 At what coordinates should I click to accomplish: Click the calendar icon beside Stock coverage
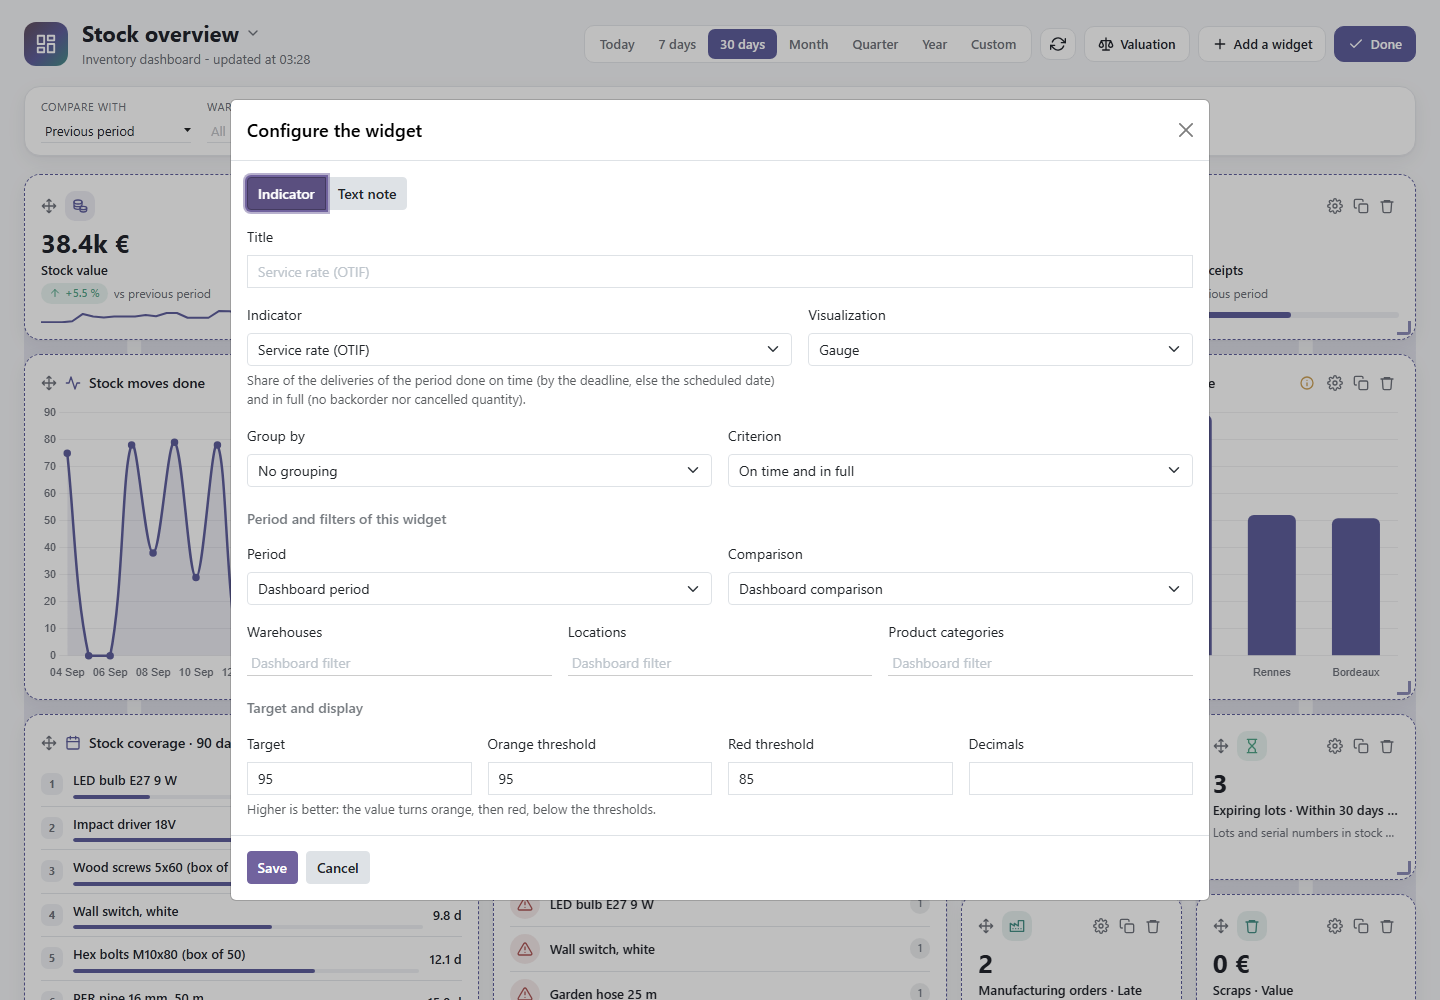click(73, 743)
